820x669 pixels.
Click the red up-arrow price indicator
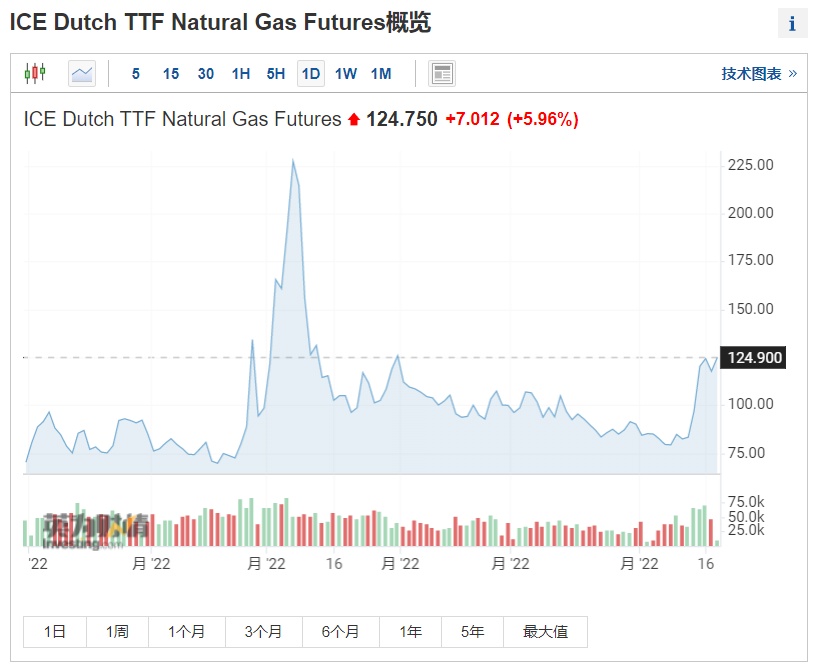(x=353, y=120)
